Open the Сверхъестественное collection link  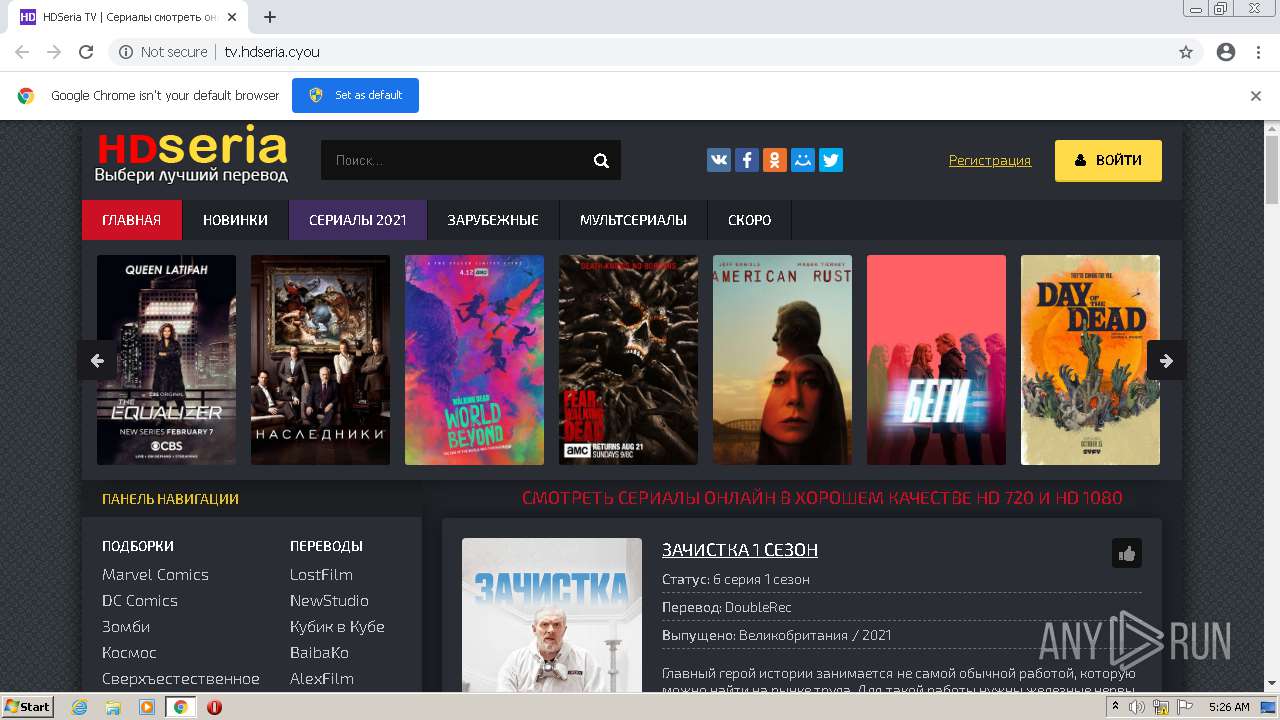point(181,678)
